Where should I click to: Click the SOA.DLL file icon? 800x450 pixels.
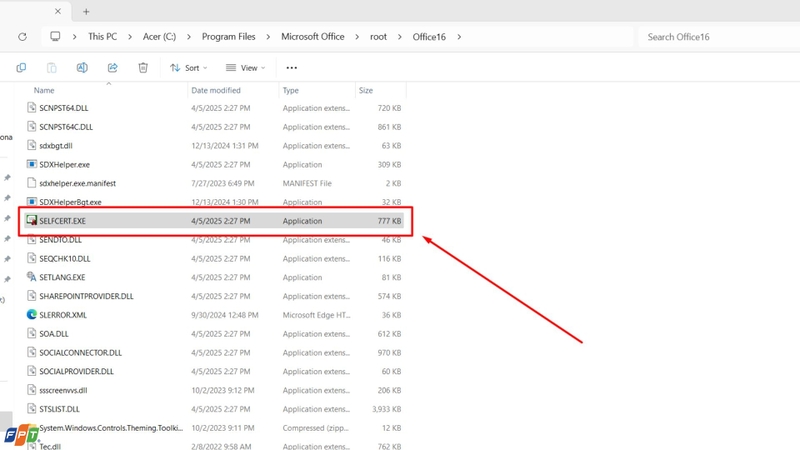[32, 334]
